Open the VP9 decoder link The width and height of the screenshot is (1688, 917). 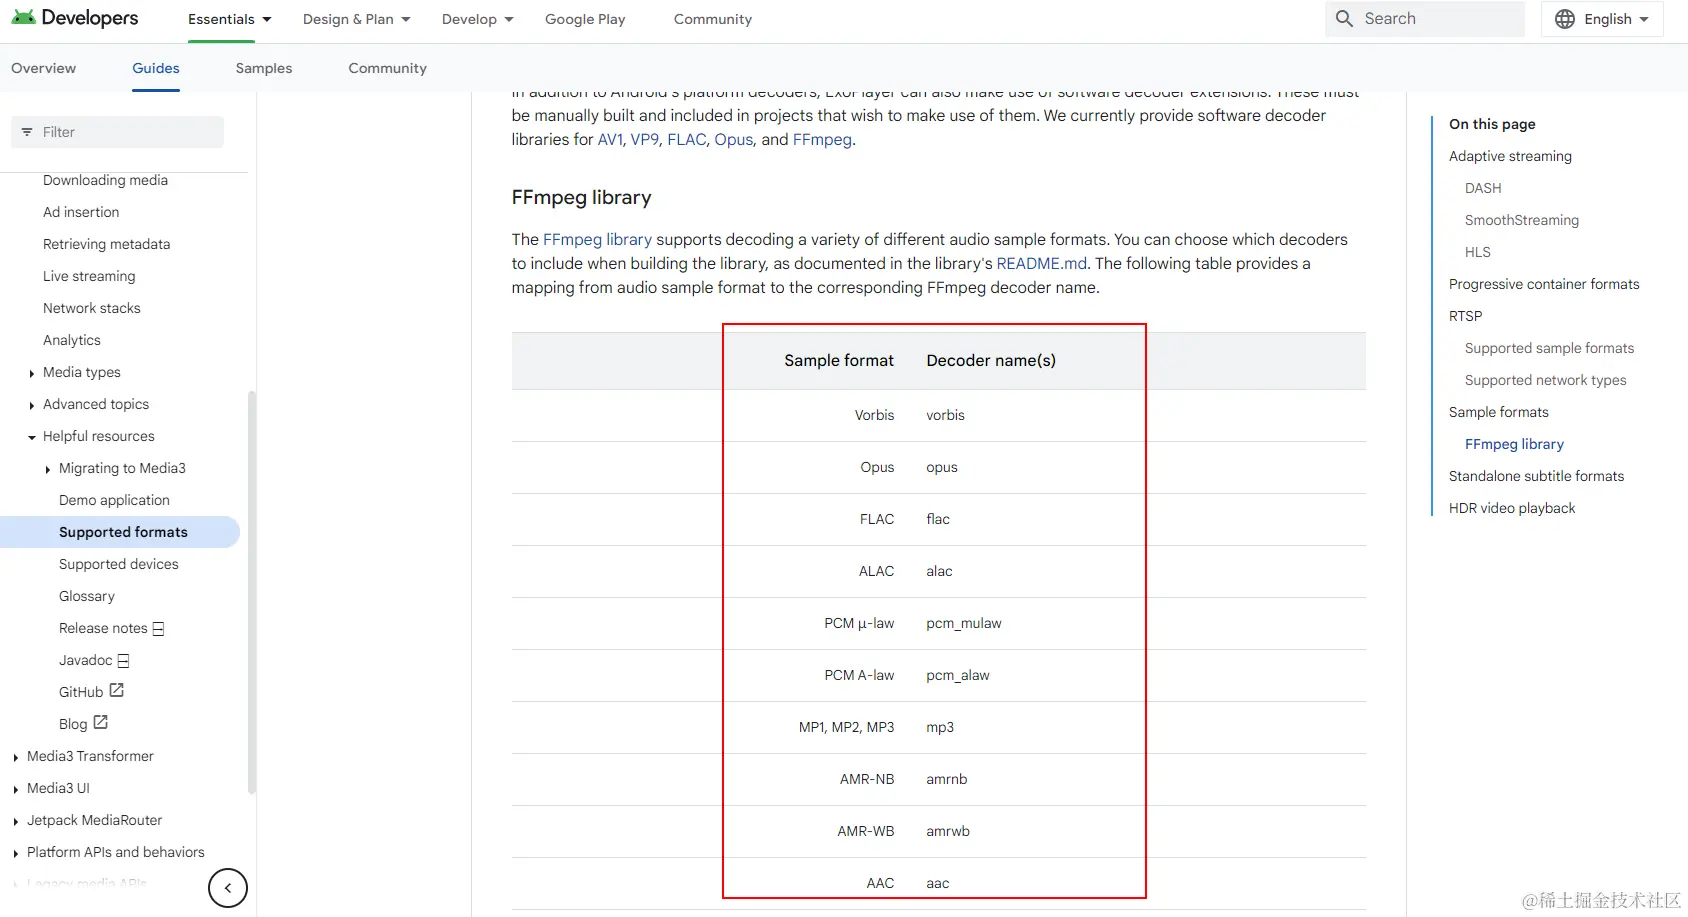click(x=645, y=139)
